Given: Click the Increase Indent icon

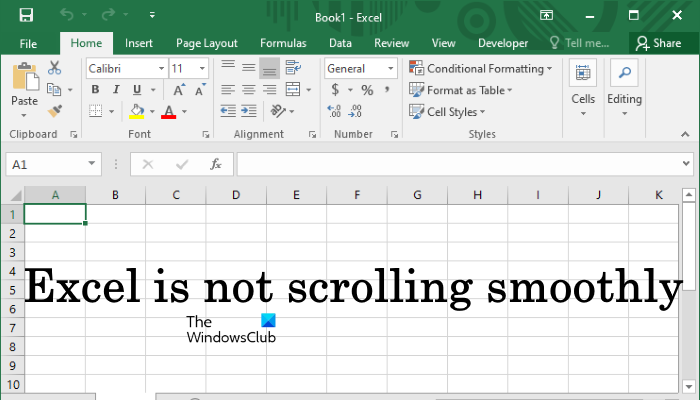Looking at the screenshot, I should point(248,112).
